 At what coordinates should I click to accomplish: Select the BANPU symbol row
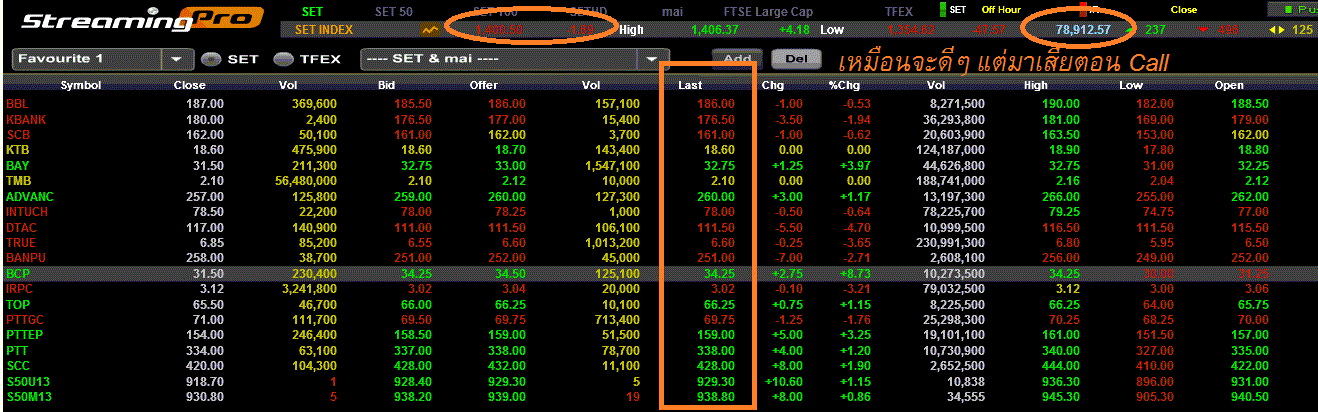(x=659, y=258)
